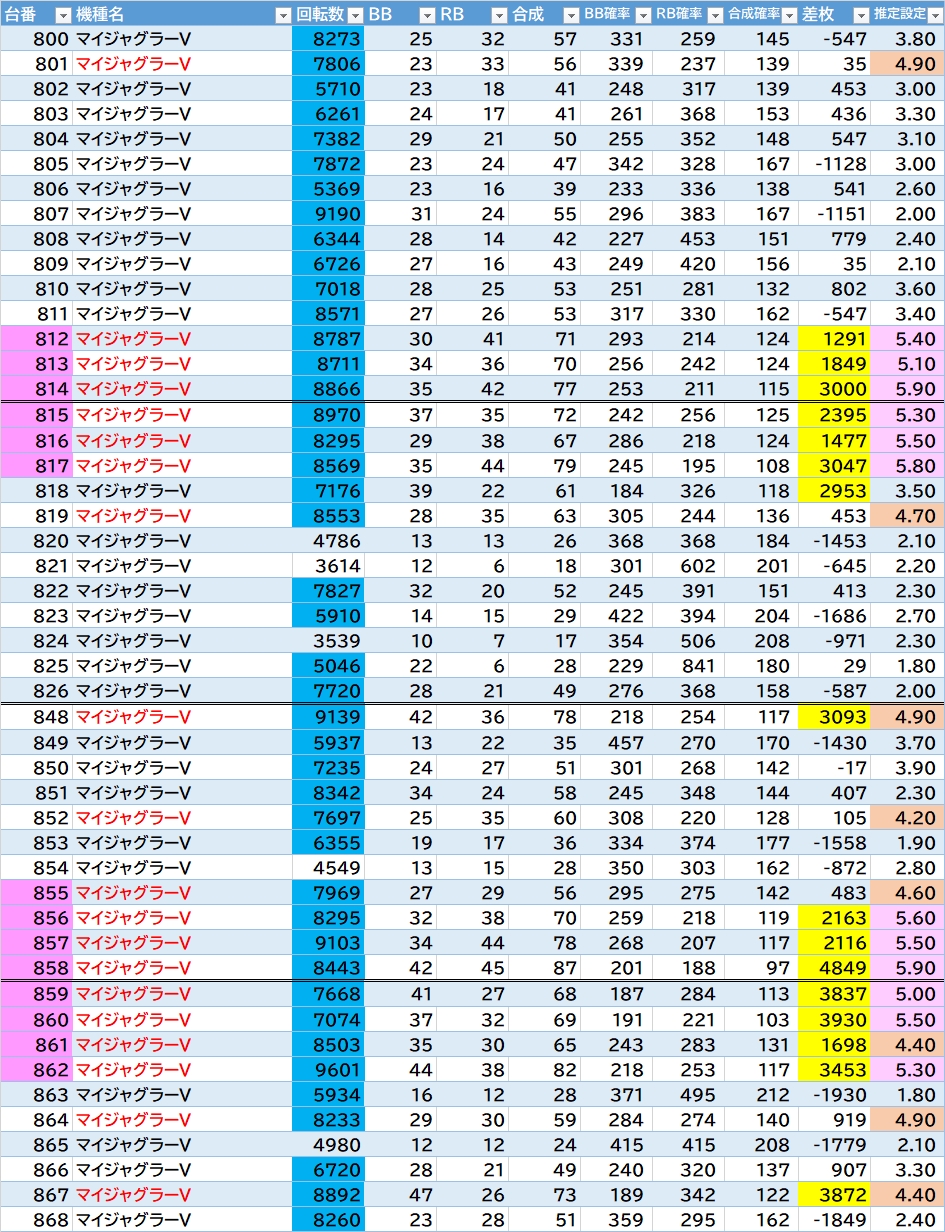Image resolution: width=945 pixels, height=1232 pixels.
Task: Open the RB column filter dropdown
Action: pos(499,14)
